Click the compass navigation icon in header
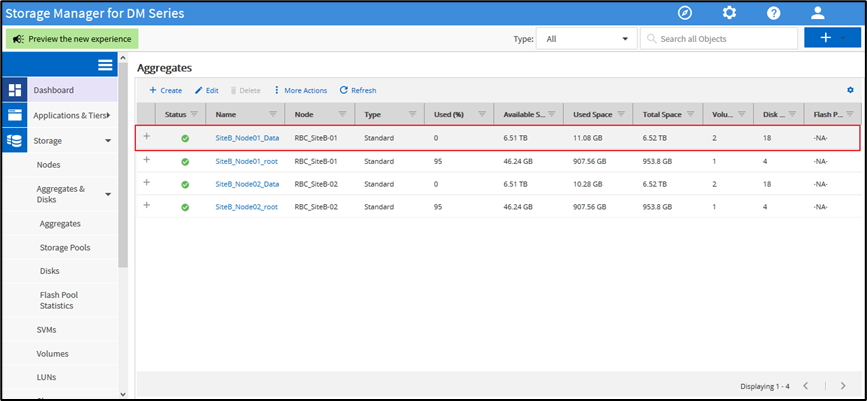The image size is (867, 401). click(x=685, y=13)
